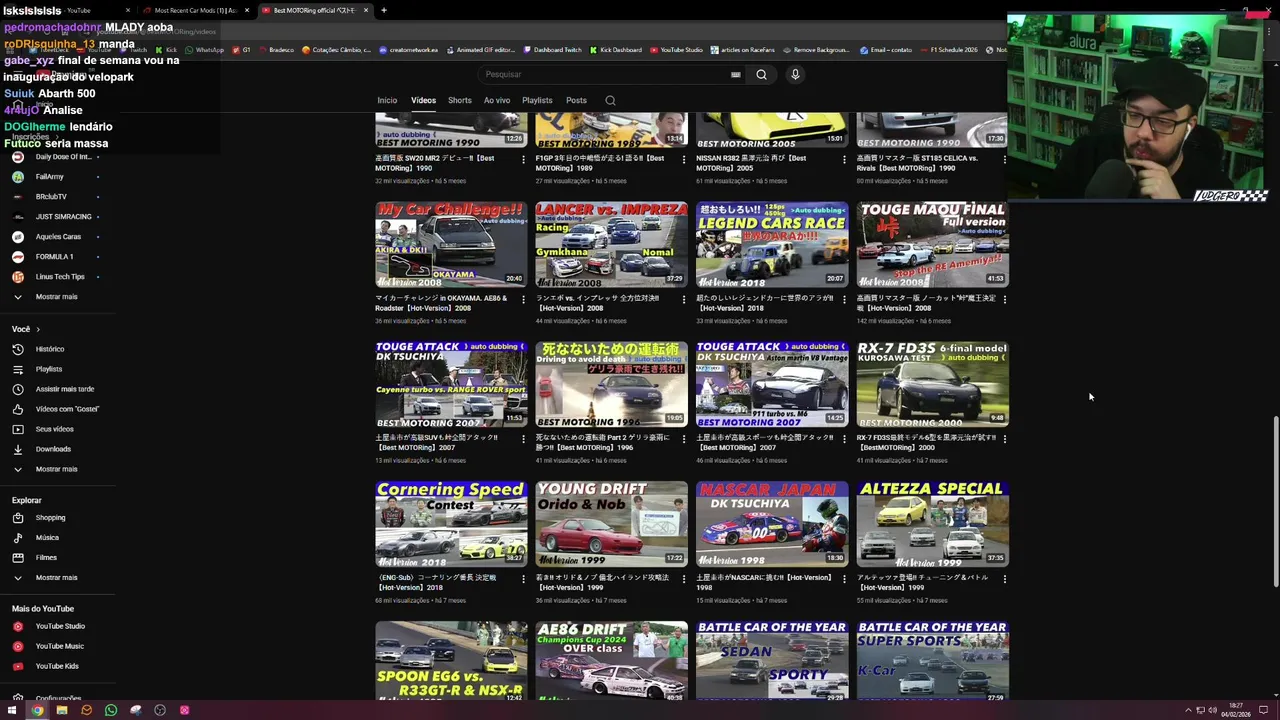Open YouTube Kids in the sidebar
The width and height of the screenshot is (1280, 720).
57,666
